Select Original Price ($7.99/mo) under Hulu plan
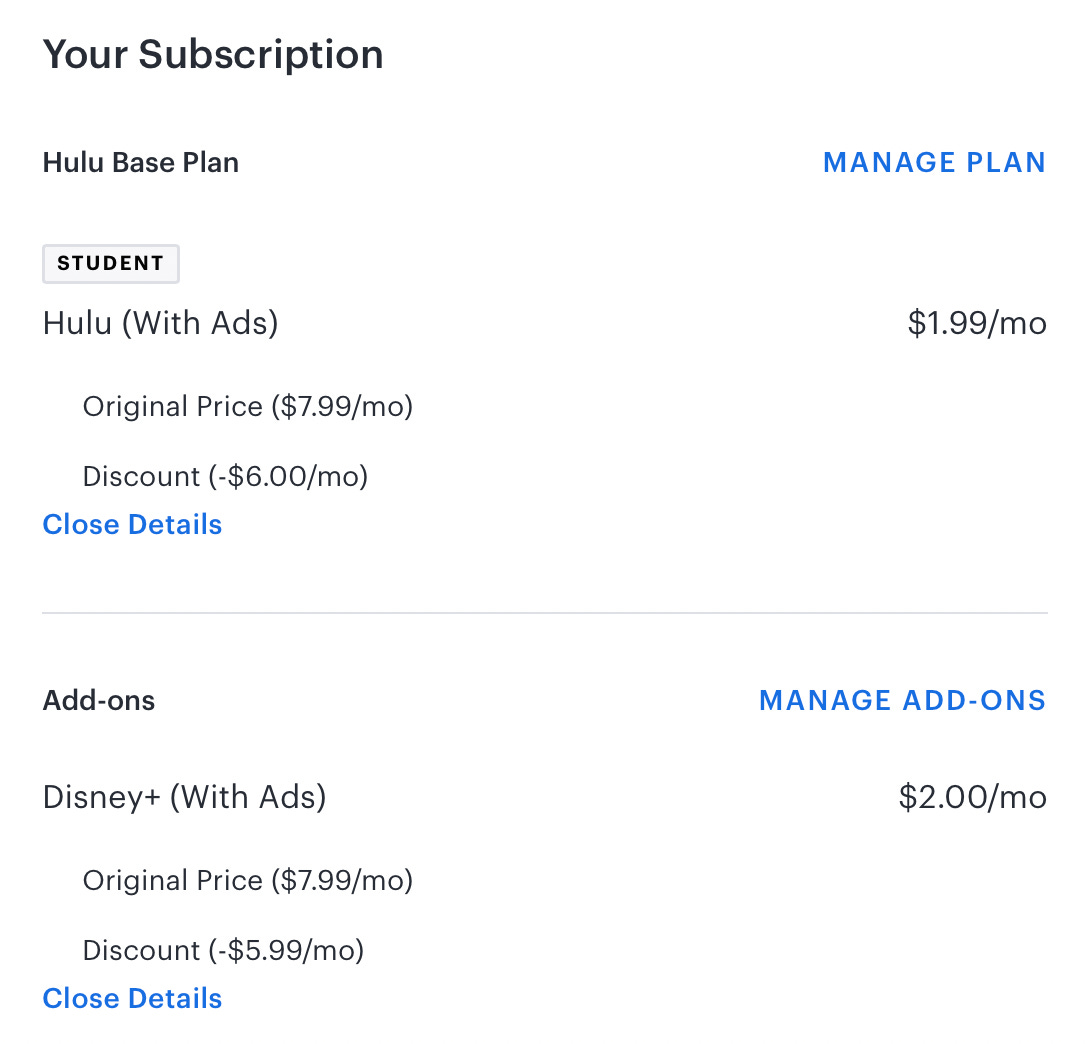 click(x=248, y=406)
